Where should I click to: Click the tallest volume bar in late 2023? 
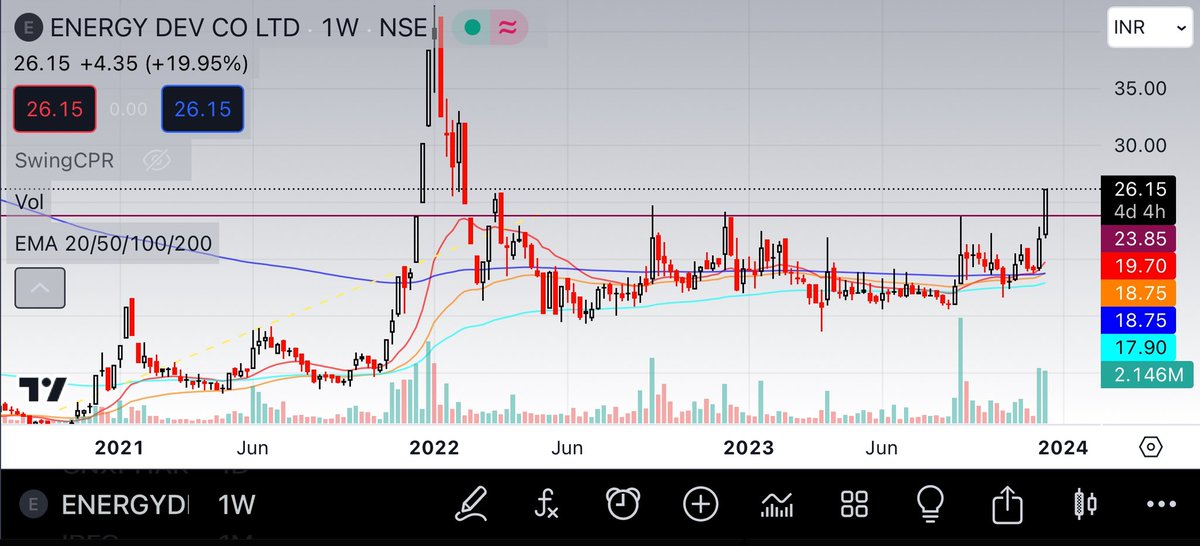tap(961, 370)
